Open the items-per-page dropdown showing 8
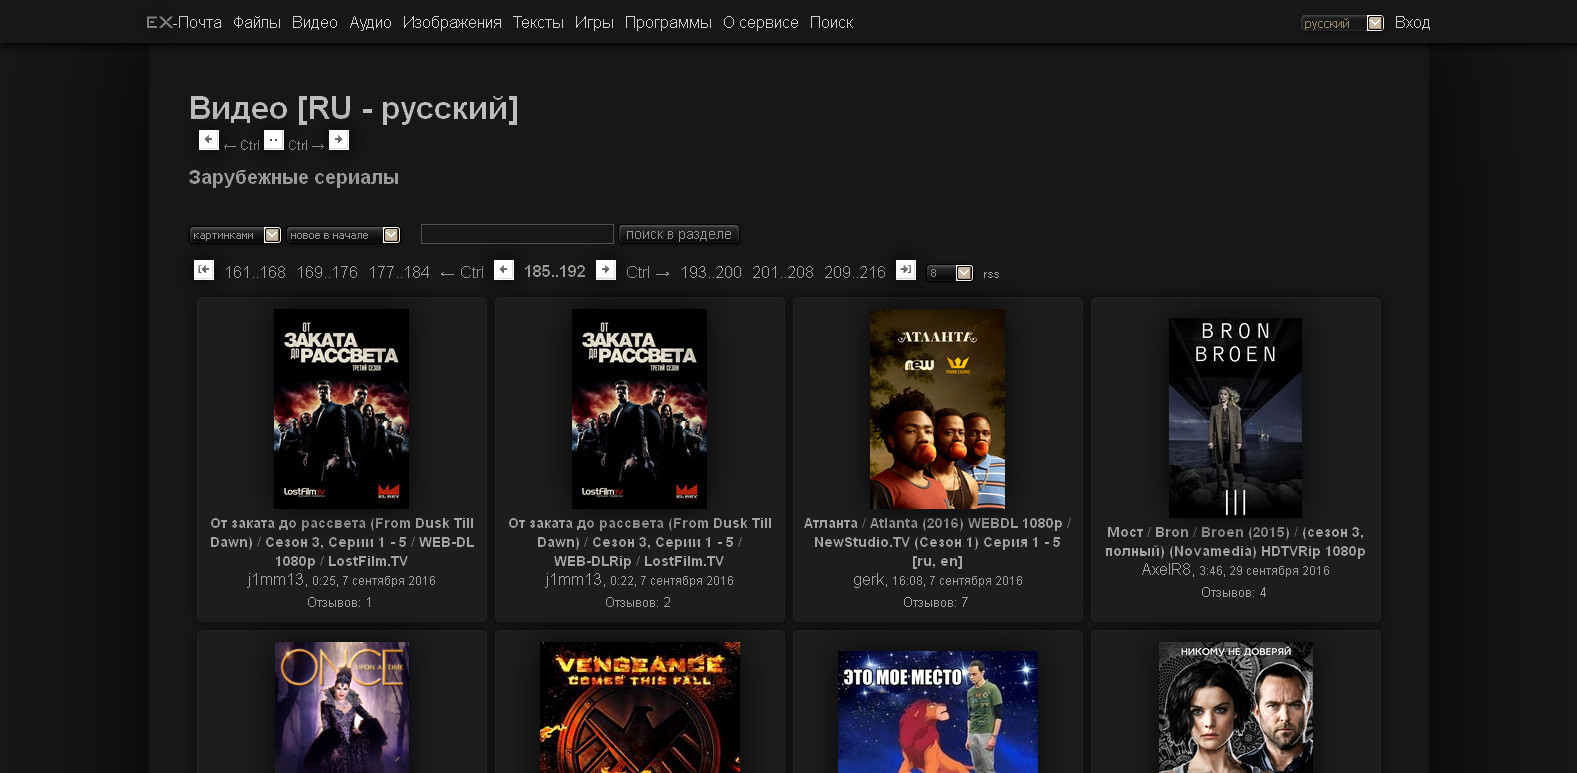Screen dimensions: 1577x773 (950, 273)
